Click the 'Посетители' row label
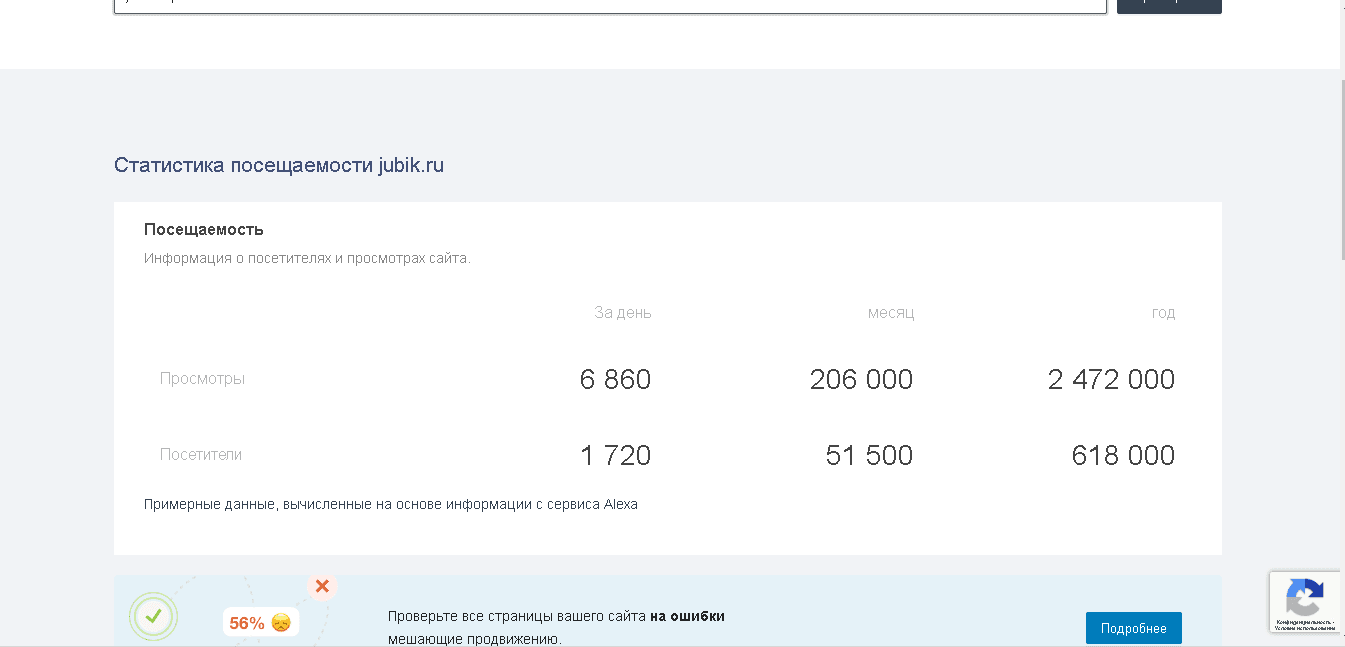 (202, 455)
